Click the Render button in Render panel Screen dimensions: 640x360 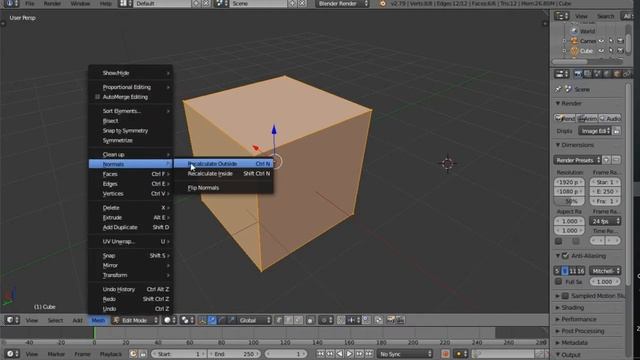[x=565, y=118]
